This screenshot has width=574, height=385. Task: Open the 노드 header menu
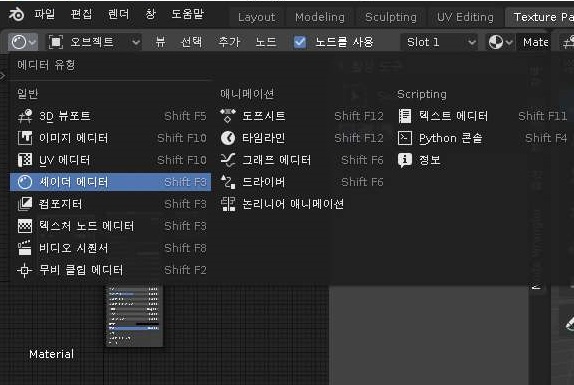pyautogui.click(x=266, y=42)
